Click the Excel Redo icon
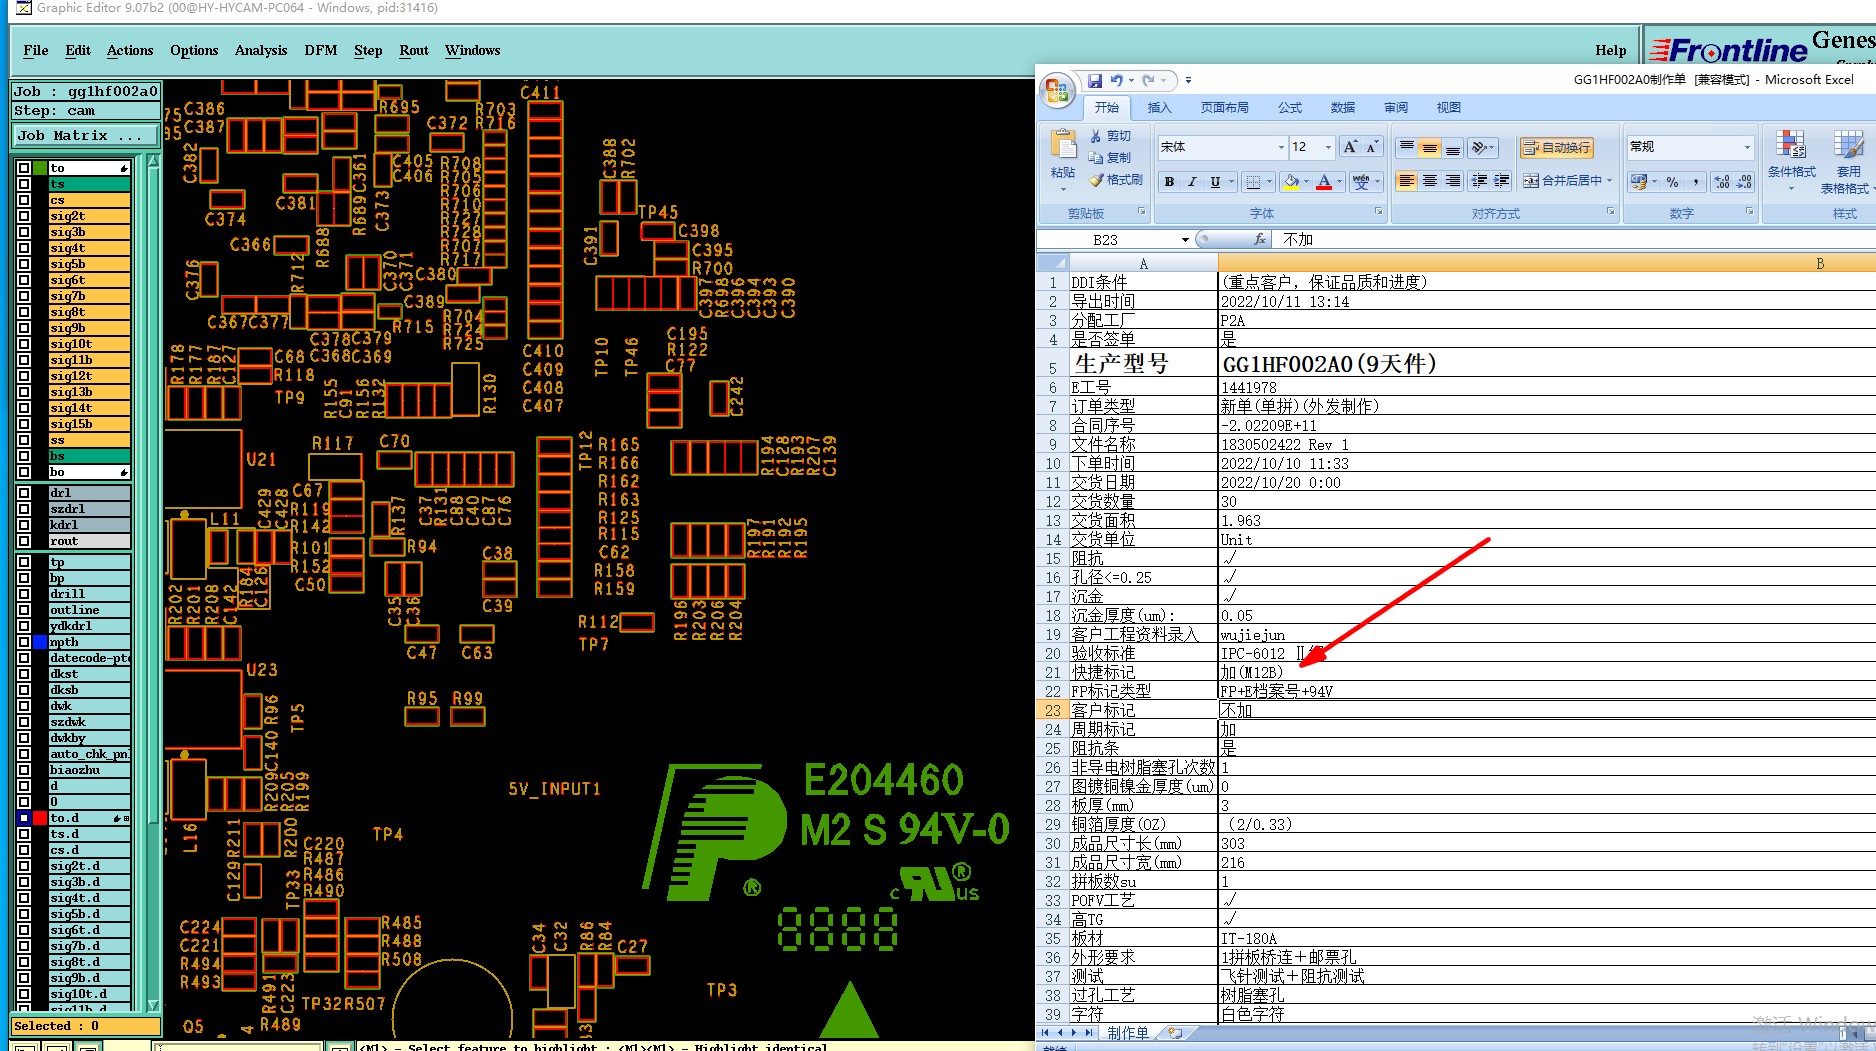The image size is (1876, 1051). coord(1149,80)
